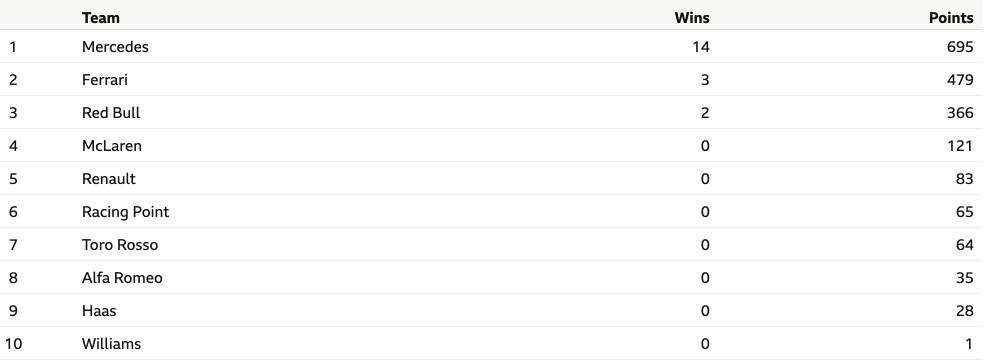Select the Ferrari team name
Image resolution: width=990 pixels, height=362 pixels.
tap(105, 80)
